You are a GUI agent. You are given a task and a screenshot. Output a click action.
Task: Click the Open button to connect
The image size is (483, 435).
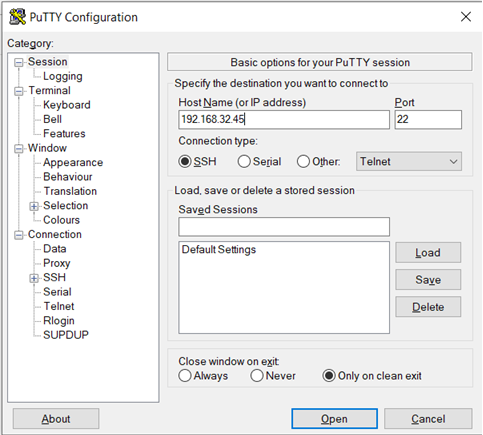[334, 419]
